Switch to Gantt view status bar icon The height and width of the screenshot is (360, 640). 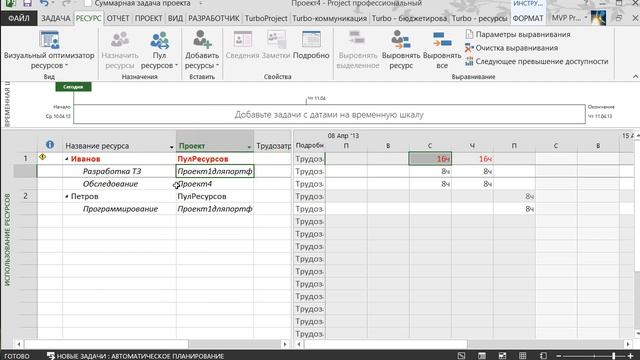click(461, 356)
